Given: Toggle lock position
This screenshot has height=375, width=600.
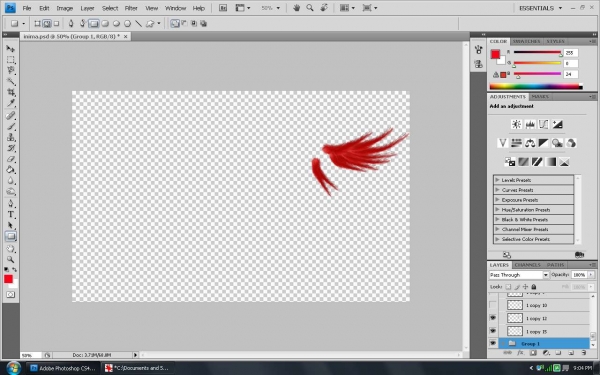Looking at the screenshot, I should 525,287.
